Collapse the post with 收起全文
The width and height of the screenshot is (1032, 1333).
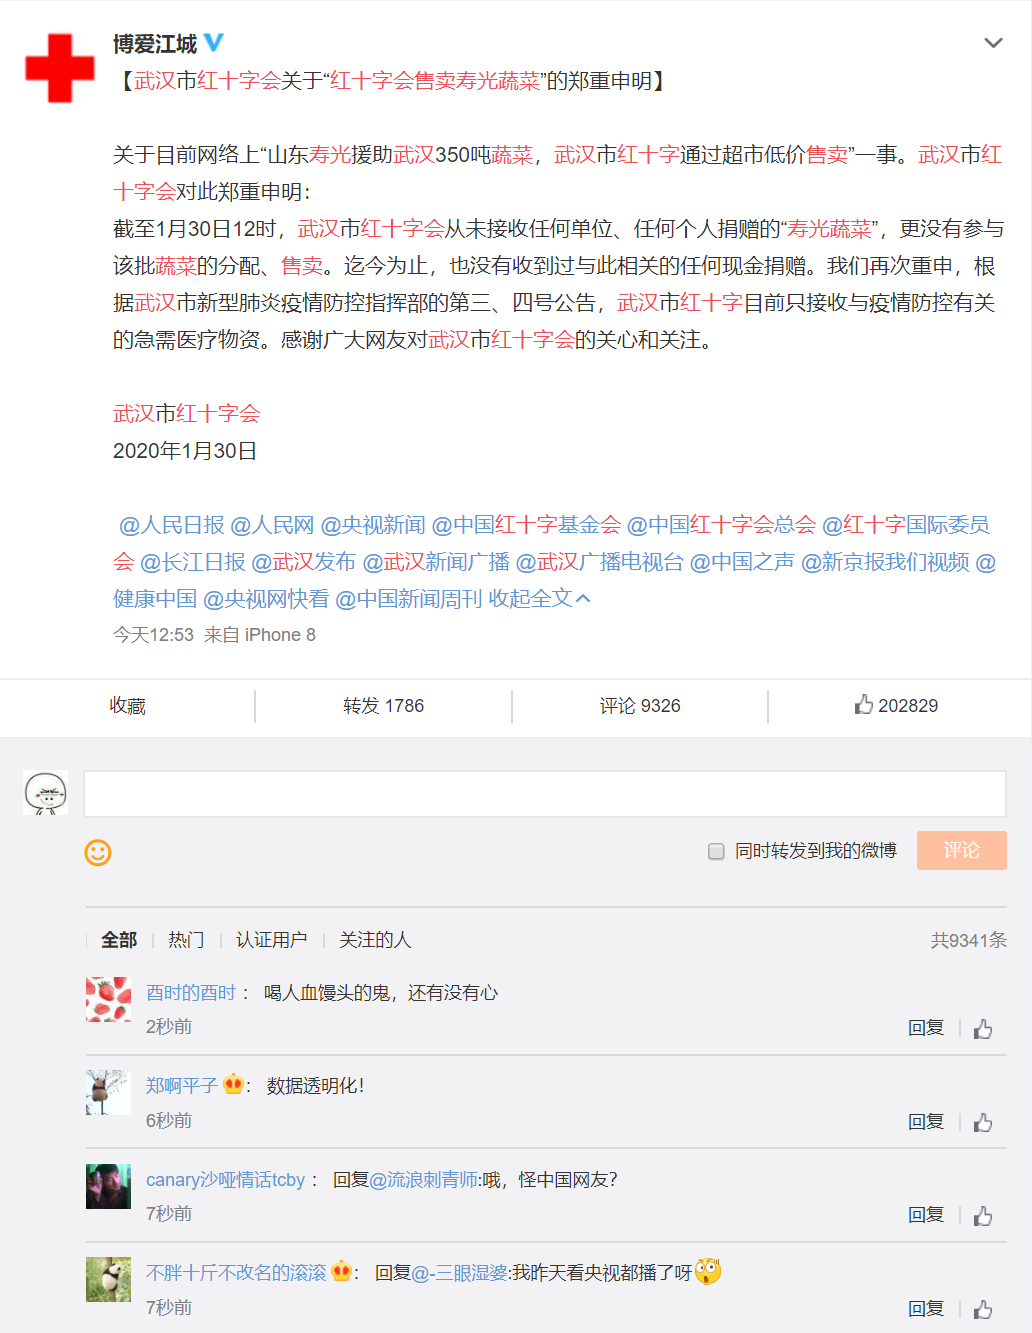coord(540,599)
